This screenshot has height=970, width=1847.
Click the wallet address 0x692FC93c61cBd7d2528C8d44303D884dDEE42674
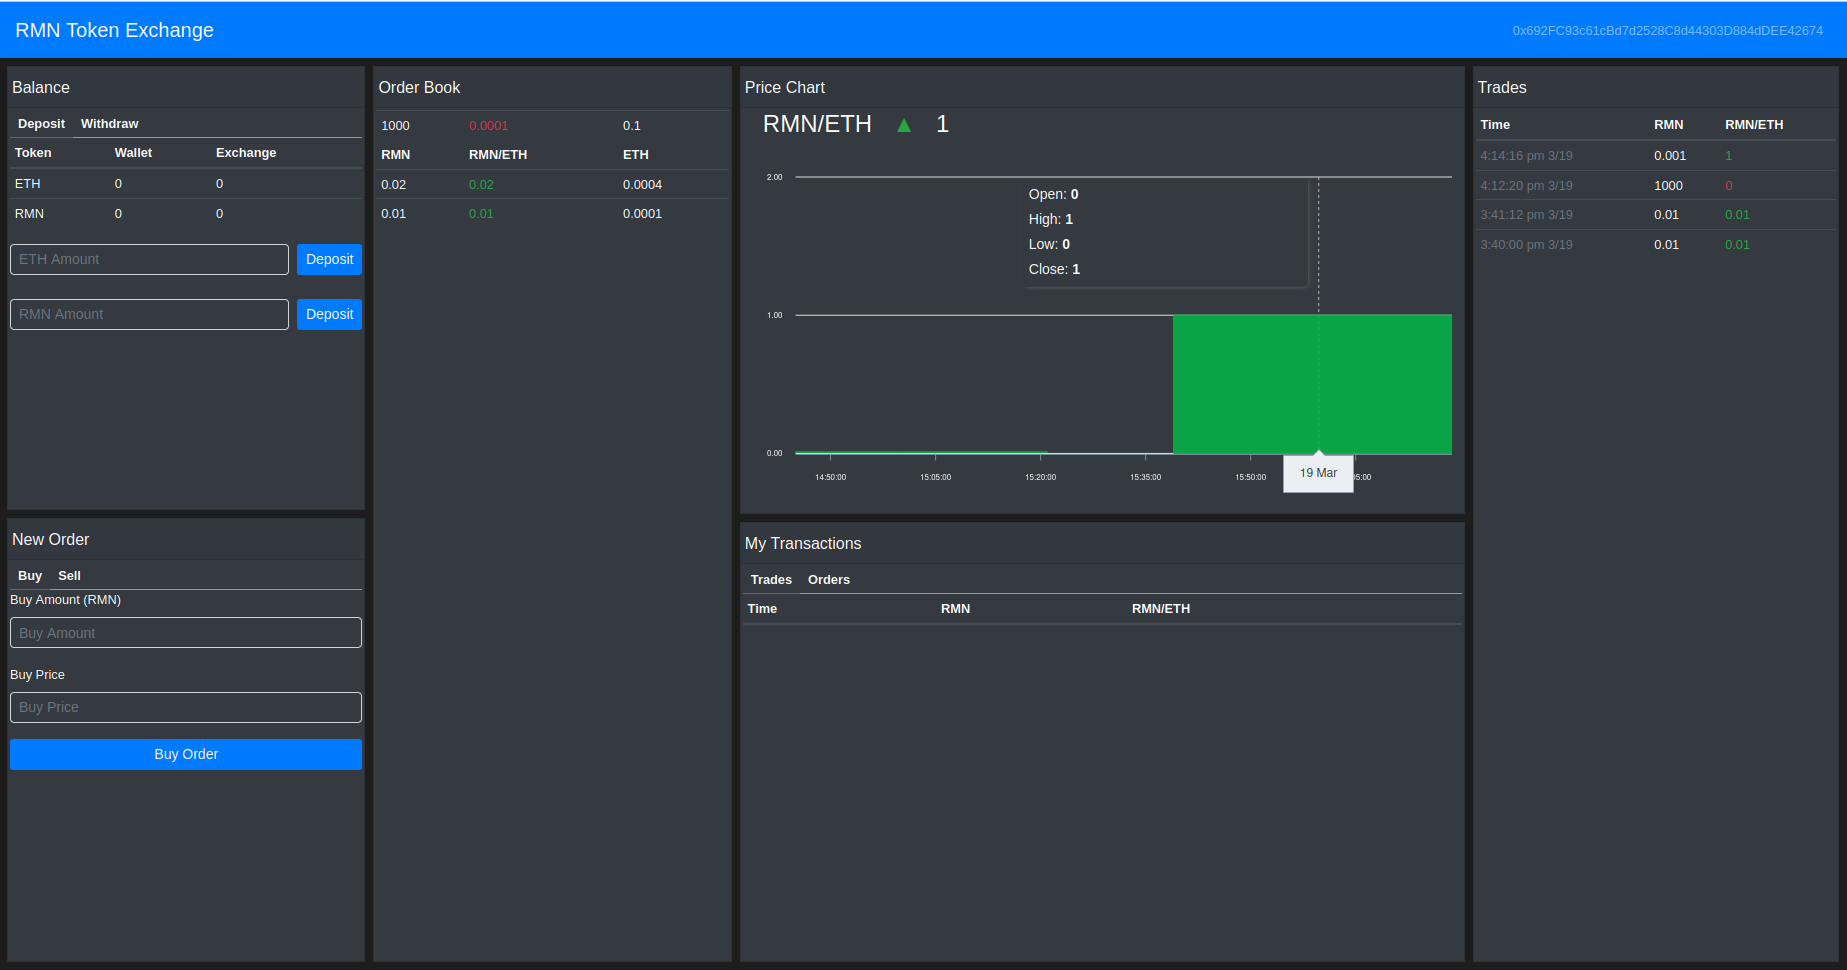(x=1667, y=31)
